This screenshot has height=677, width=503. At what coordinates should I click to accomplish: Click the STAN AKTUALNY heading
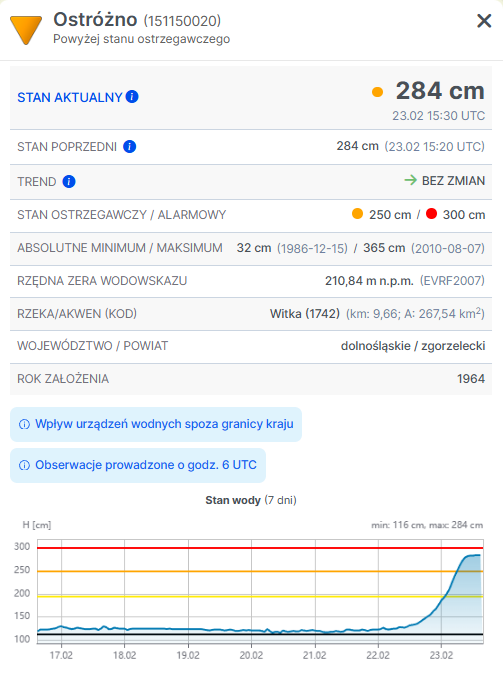(70, 97)
